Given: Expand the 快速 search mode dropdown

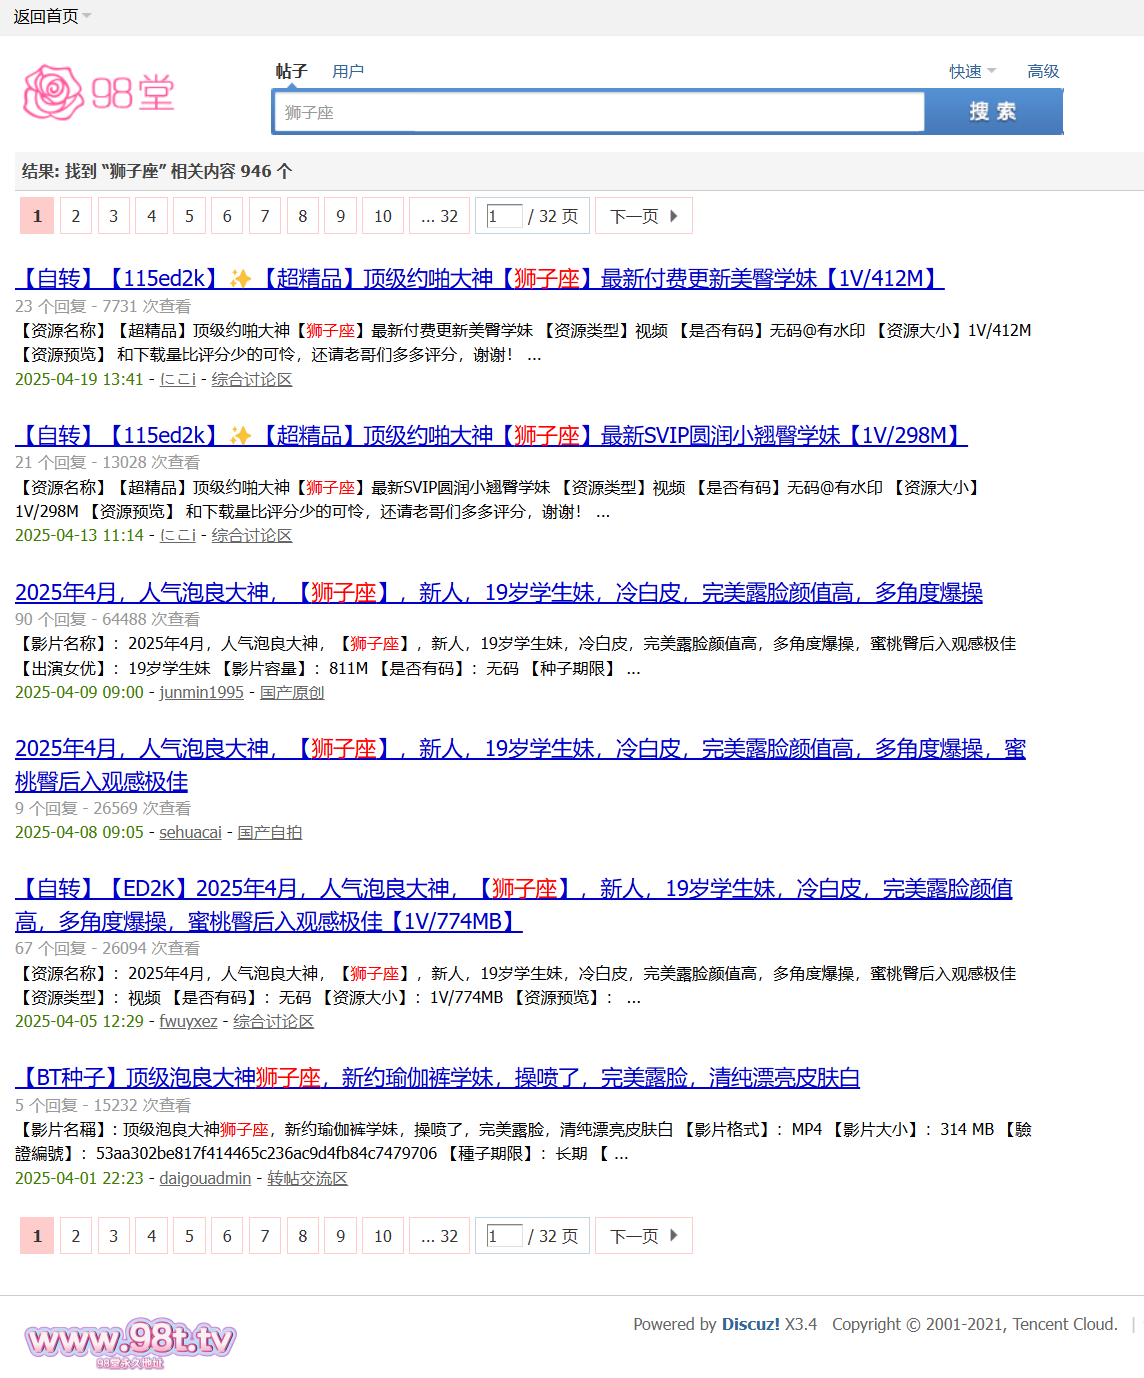Looking at the screenshot, I should point(972,72).
